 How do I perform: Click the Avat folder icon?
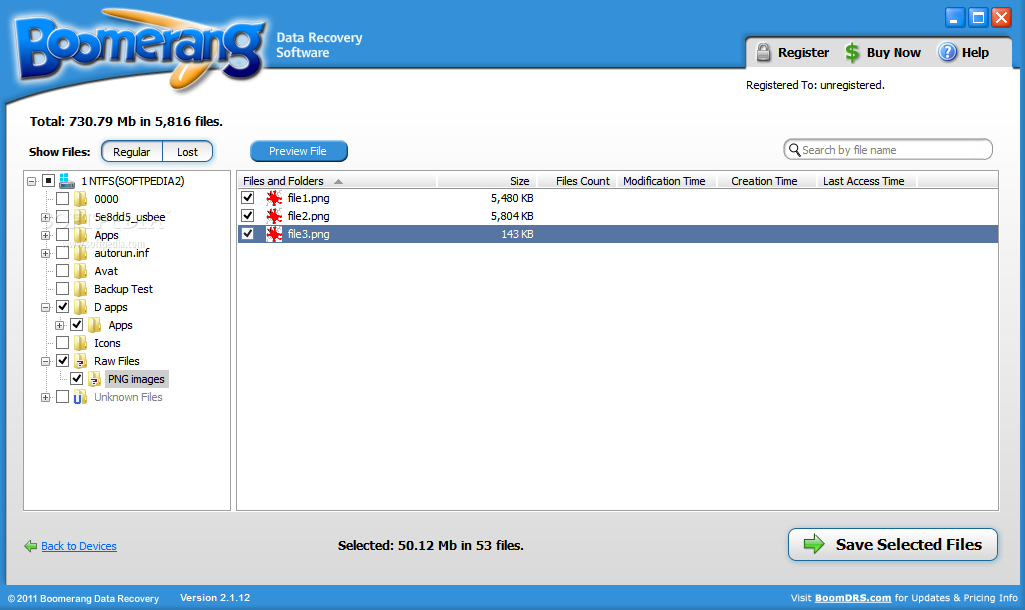coord(80,271)
